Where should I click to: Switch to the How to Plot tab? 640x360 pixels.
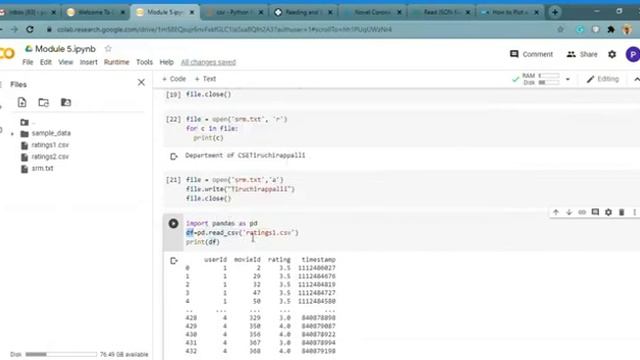click(508, 12)
